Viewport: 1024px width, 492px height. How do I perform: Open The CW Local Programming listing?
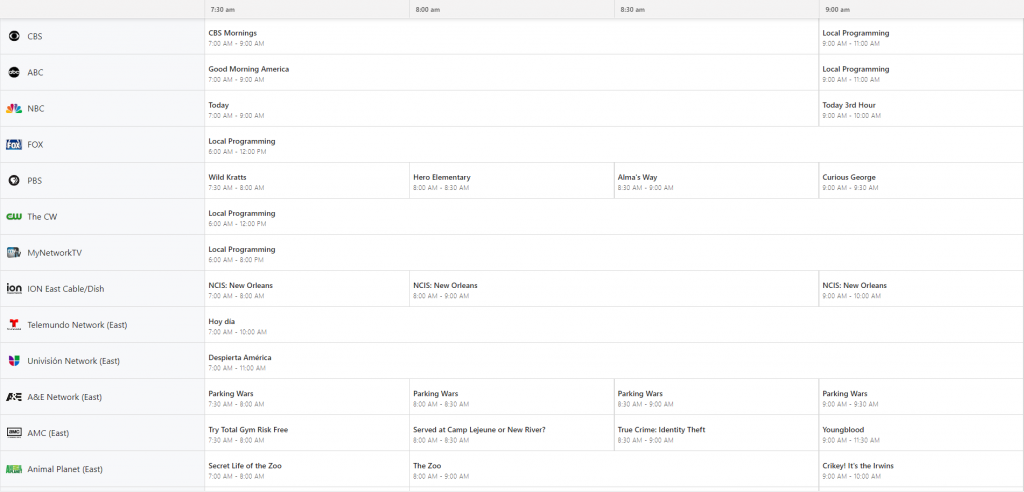click(615, 216)
